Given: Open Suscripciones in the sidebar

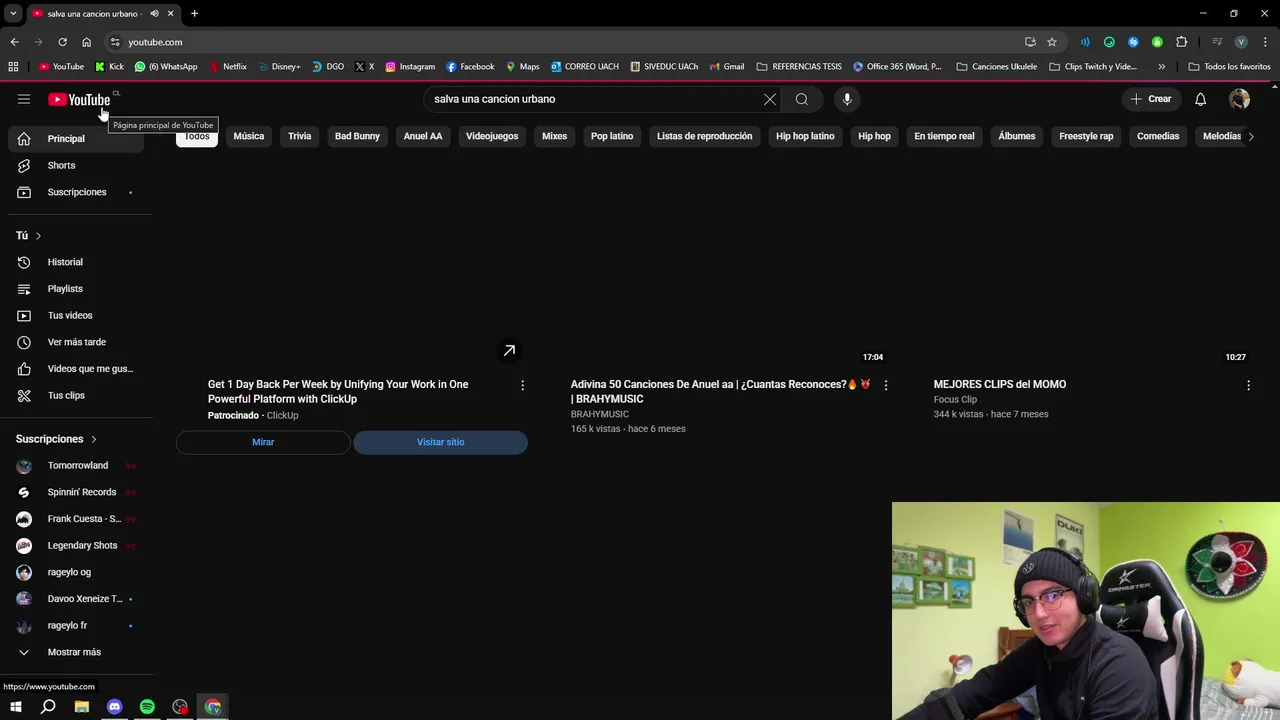Looking at the screenshot, I should click(76, 192).
